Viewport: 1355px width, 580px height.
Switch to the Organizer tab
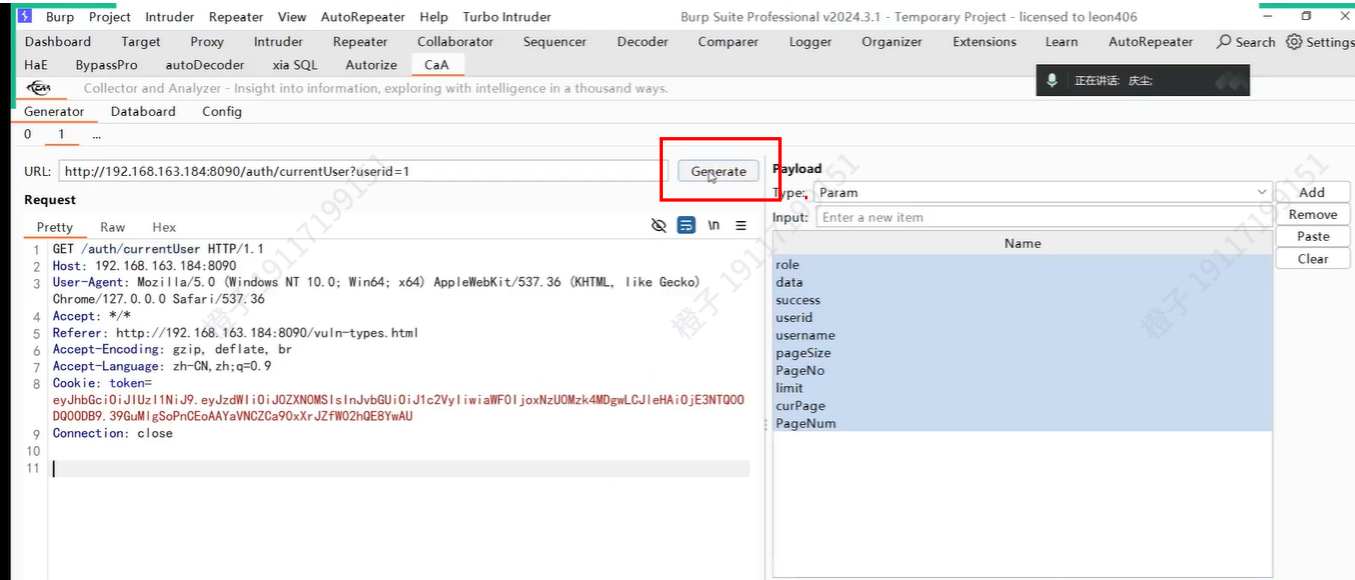tap(892, 42)
